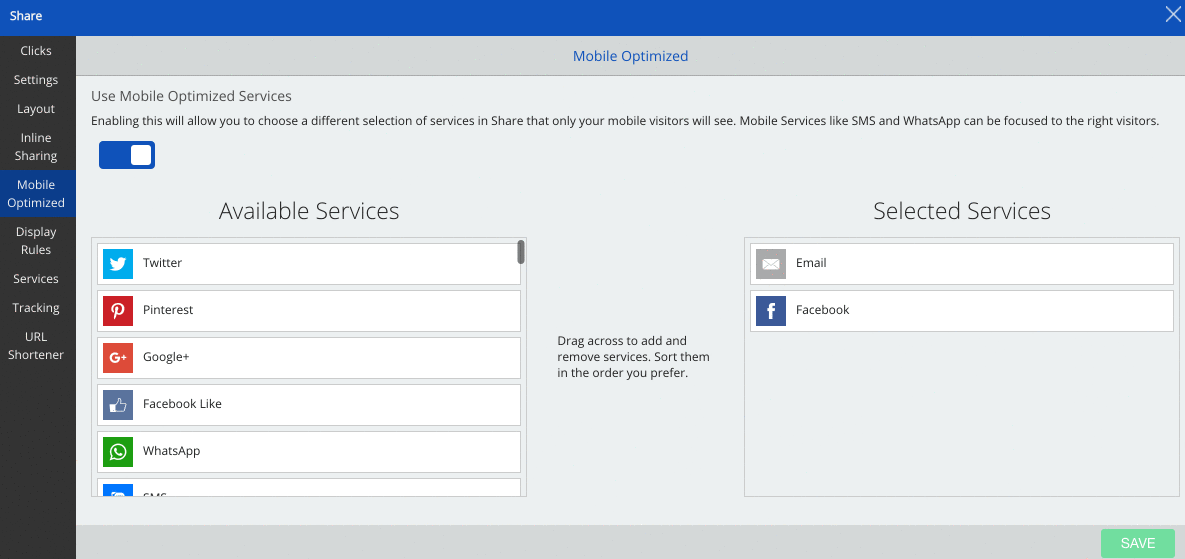The height and width of the screenshot is (559, 1185).
Task: Click the WhatsApp service icon
Action: coord(118,451)
